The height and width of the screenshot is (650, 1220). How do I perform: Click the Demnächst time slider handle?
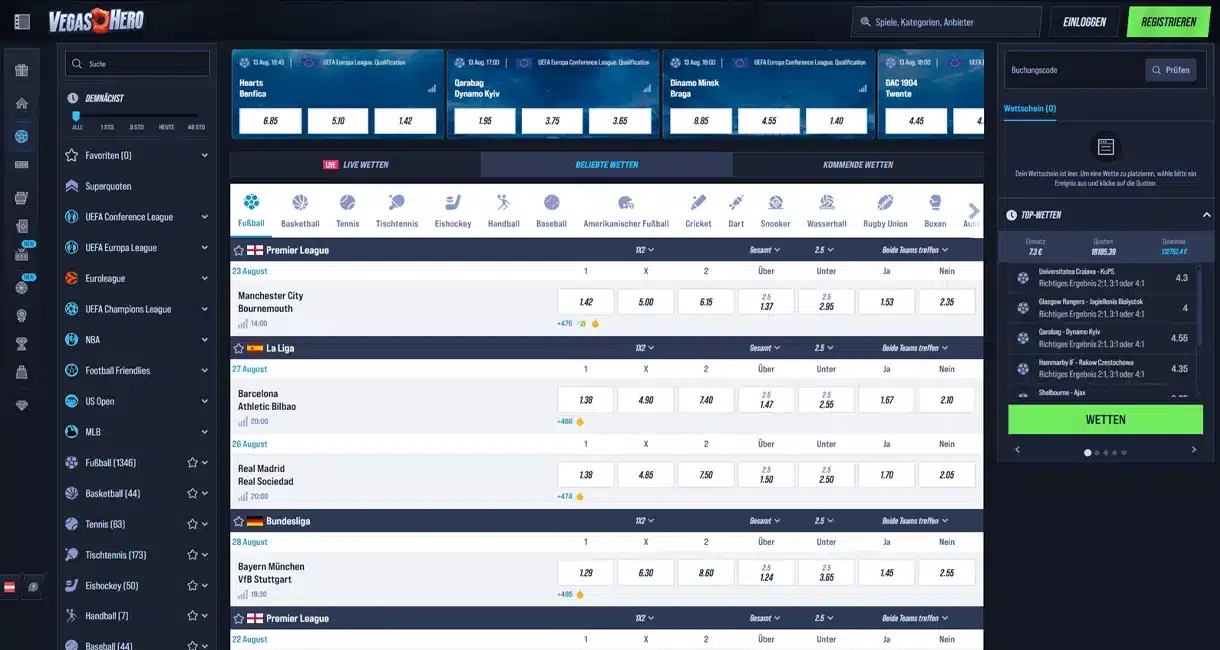coord(76,116)
